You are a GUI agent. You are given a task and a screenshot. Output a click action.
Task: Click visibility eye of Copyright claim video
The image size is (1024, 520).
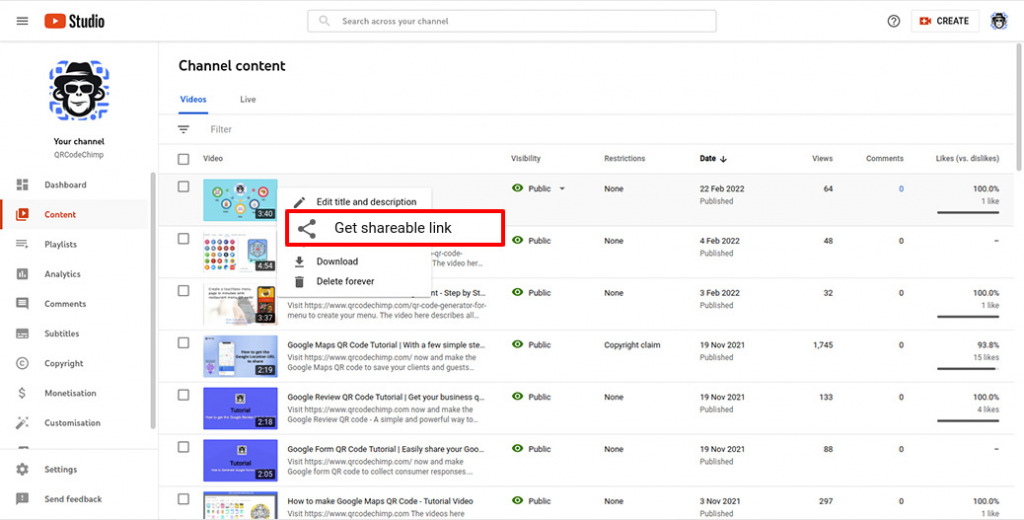(x=518, y=344)
